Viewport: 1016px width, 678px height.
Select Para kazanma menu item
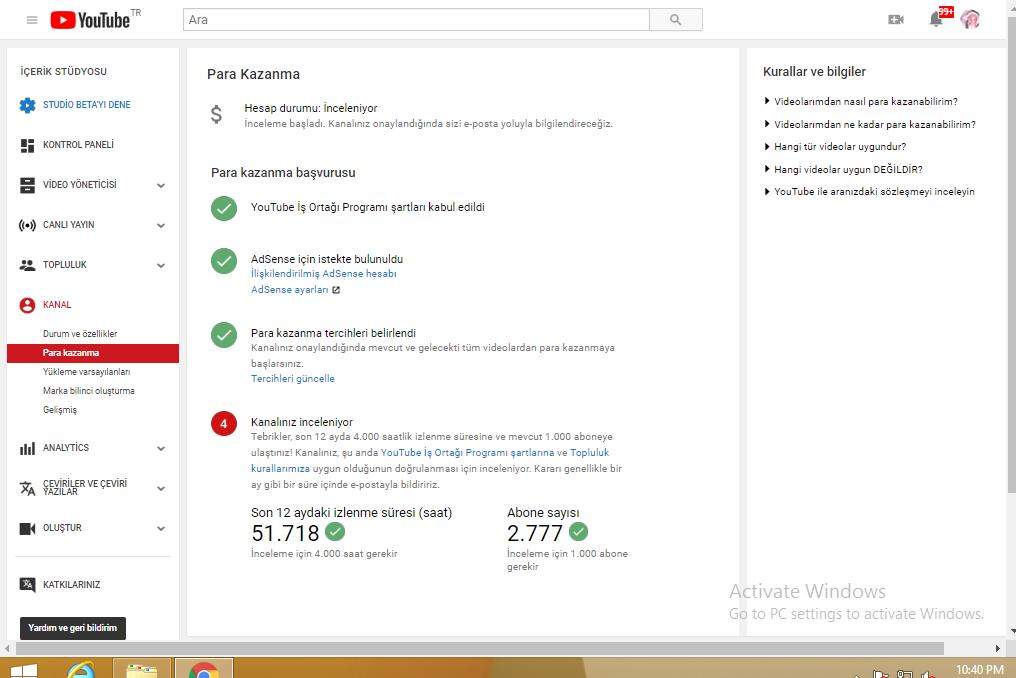[93, 353]
